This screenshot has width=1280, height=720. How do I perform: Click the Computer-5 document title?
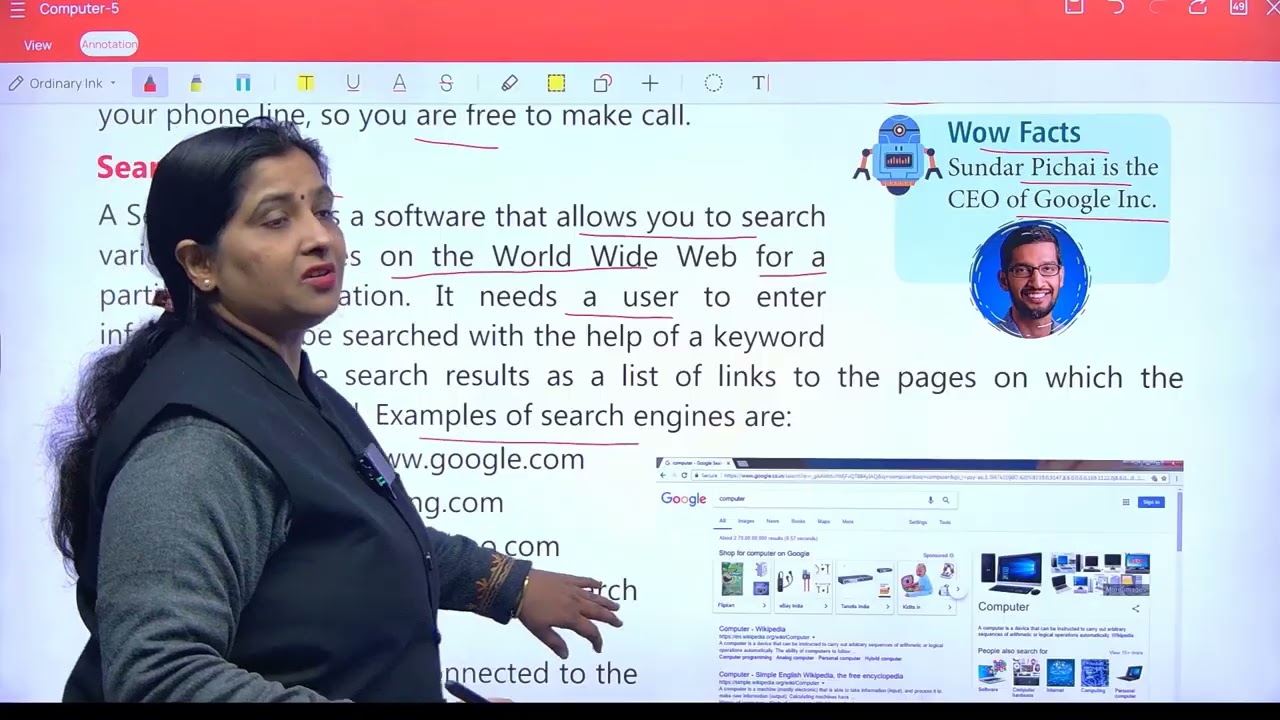pyautogui.click(x=79, y=9)
